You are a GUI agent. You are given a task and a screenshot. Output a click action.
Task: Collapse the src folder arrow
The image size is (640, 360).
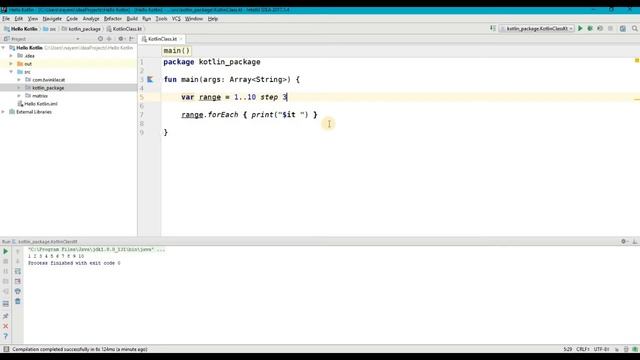tap(11, 72)
